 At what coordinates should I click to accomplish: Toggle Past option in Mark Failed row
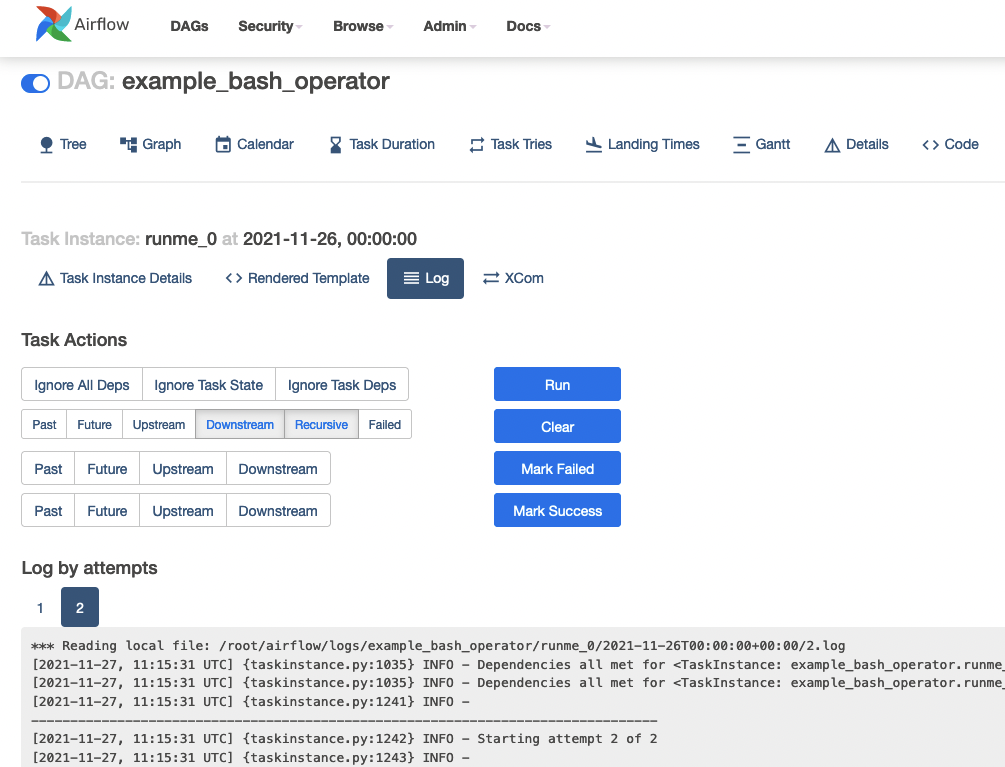tap(48, 468)
